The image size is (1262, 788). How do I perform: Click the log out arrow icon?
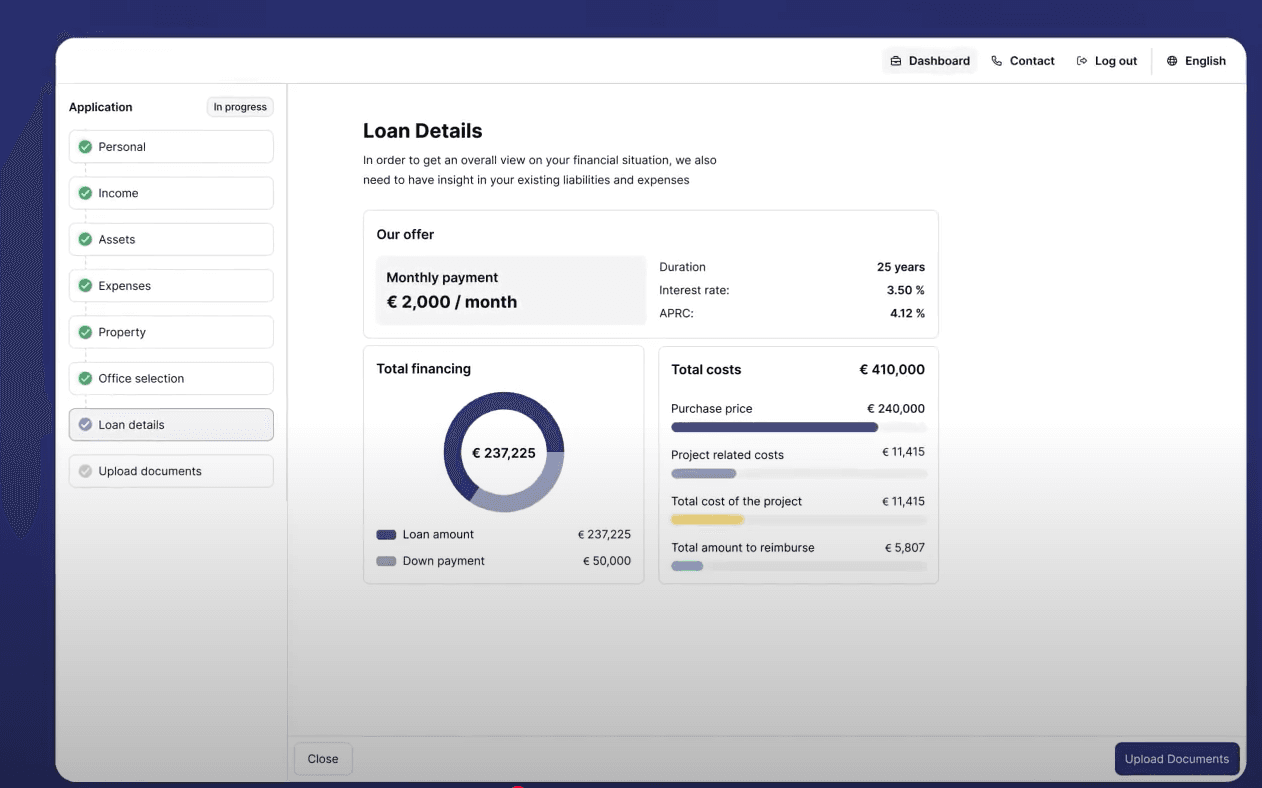pyautogui.click(x=1081, y=61)
